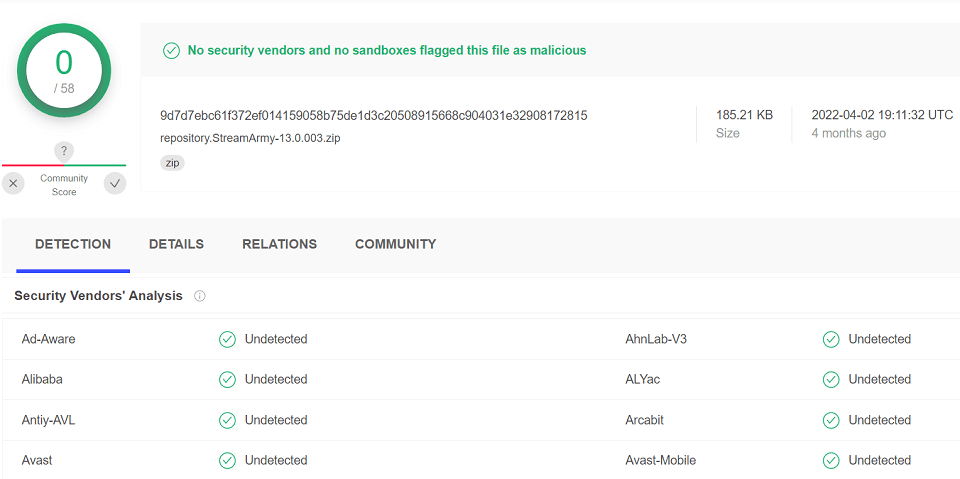Click Ad-Aware's Undetected check icon
Image resolution: width=960 pixels, height=479 pixels.
[x=227, y=339]
